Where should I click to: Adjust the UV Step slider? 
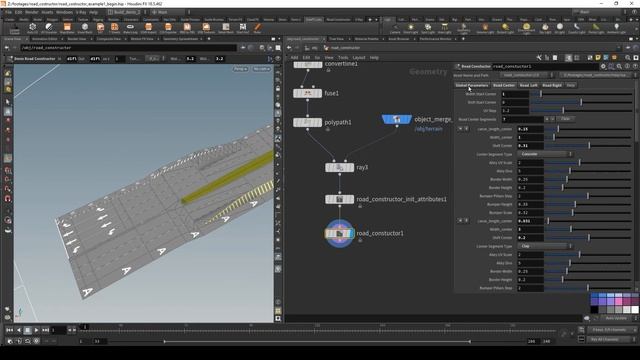click(581, 111)
